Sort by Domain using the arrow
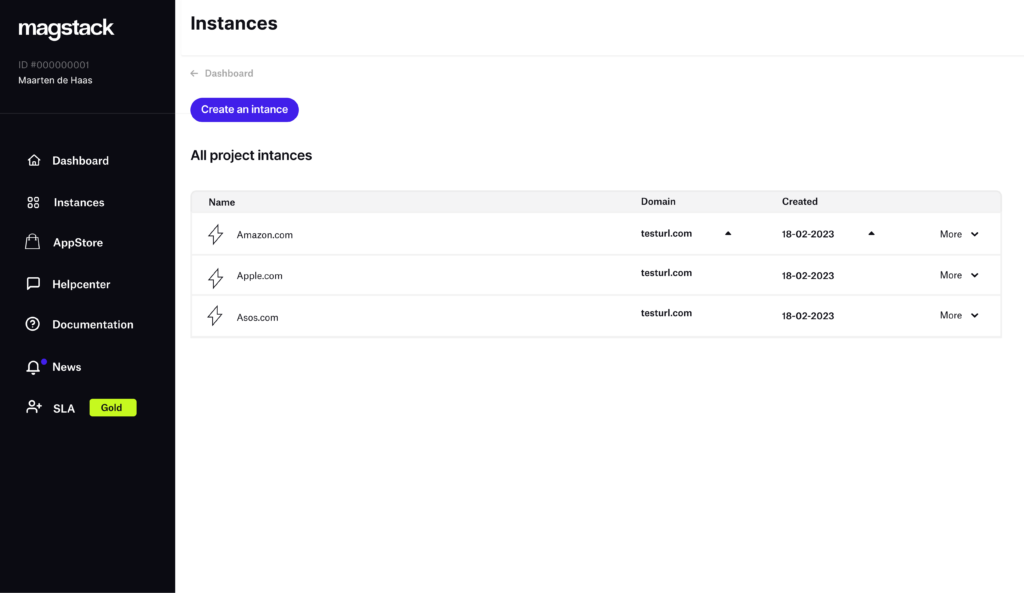 coord(728,233)
